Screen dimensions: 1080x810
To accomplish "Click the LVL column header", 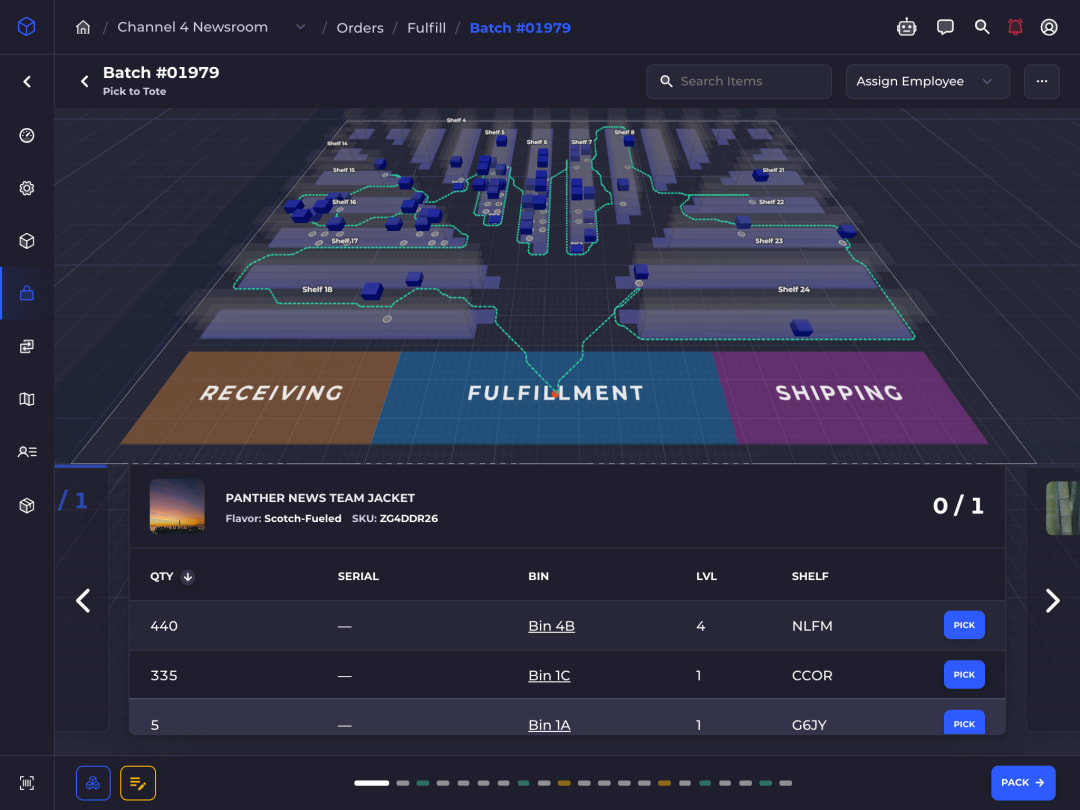I will (x=706, y=577).
